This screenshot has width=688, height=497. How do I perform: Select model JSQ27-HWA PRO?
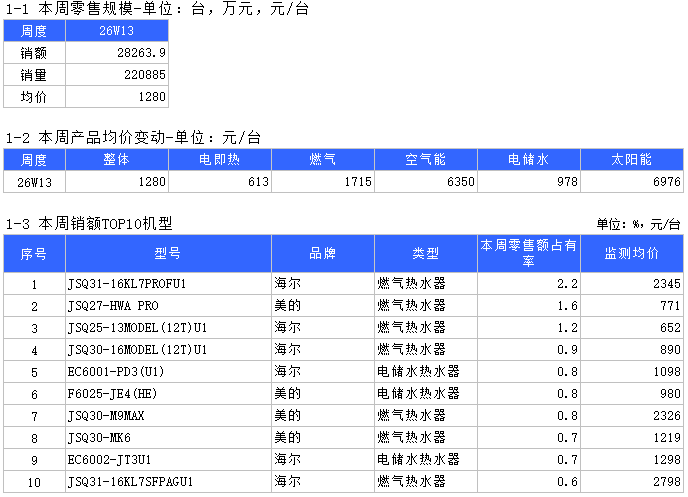pos(113,306)
